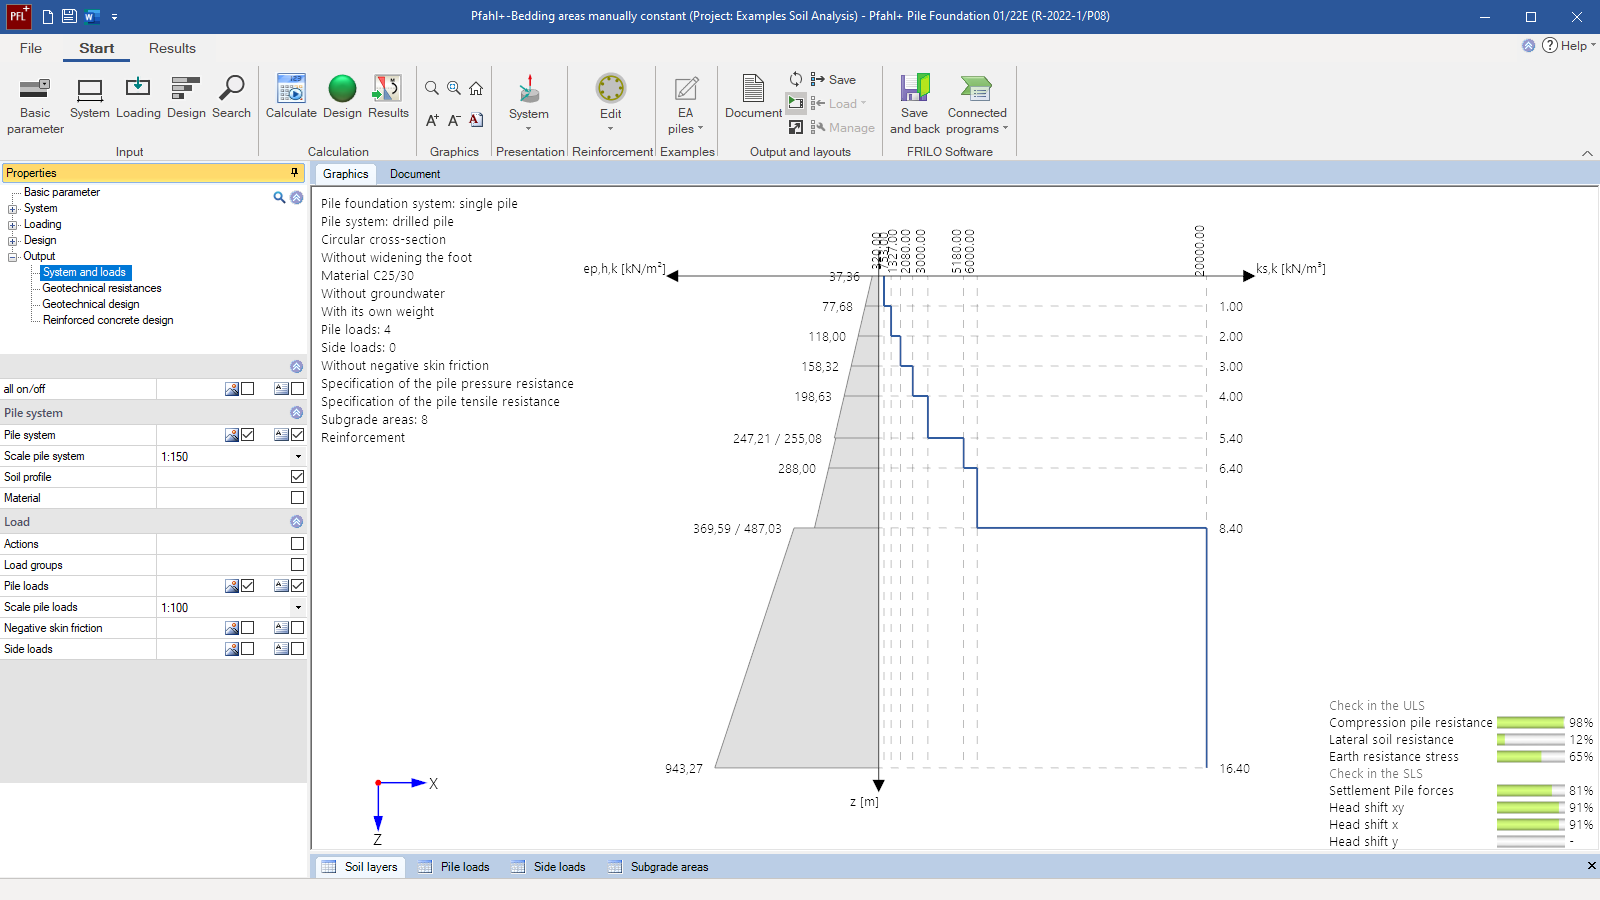Image resolution: width=1600 pixels, height=900 pixels.
Task: Toggle Soil profile checkbox
Action: coord(297,477)
